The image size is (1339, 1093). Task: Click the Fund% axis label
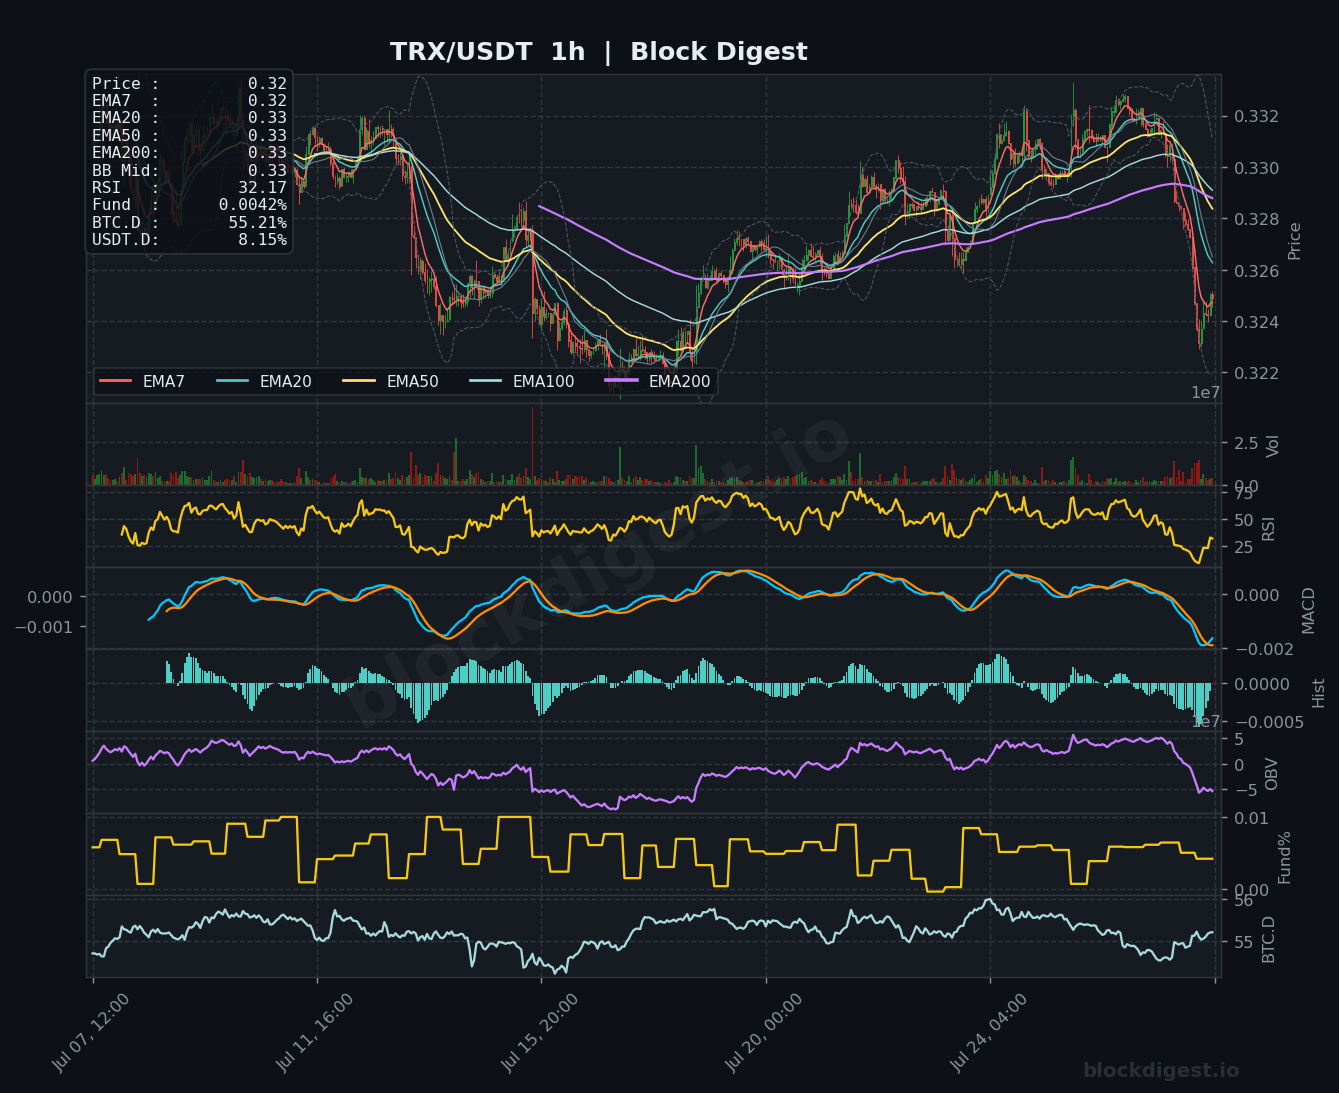[x=1285, y=857]
